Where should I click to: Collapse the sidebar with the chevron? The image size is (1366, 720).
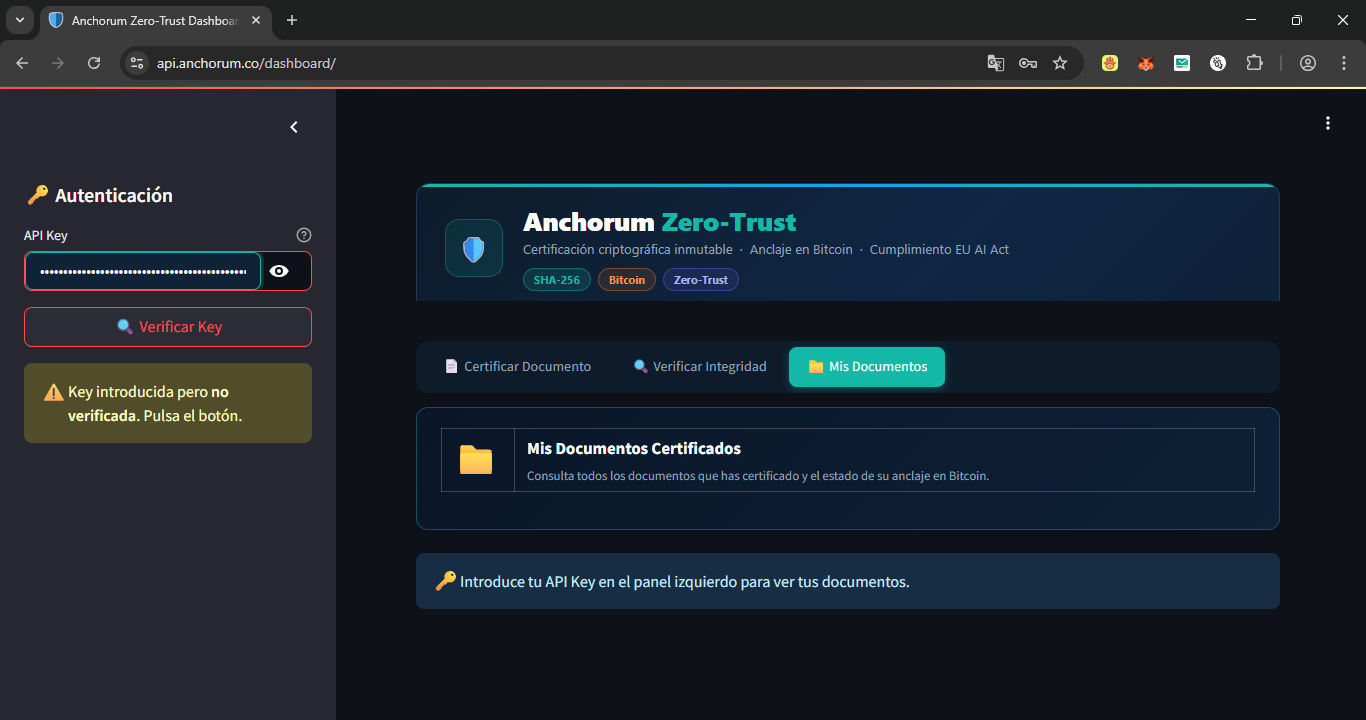coord(293,127)
